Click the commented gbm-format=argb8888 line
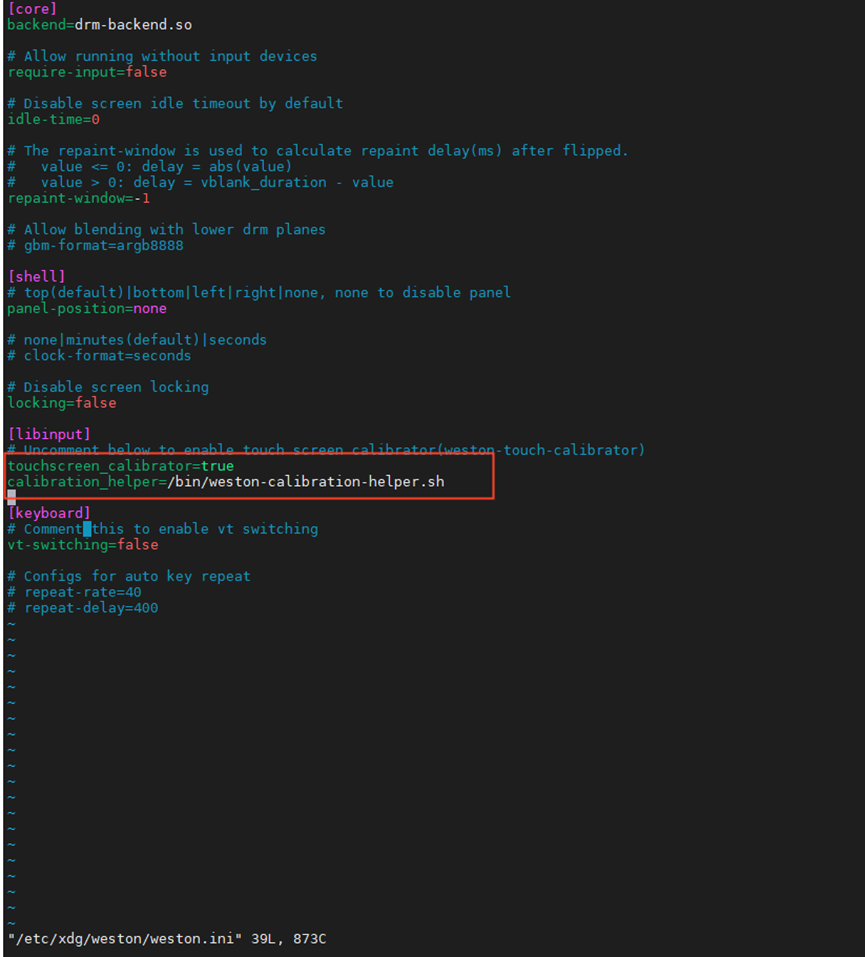Screen dimensions: 865x957 point(95,245)
